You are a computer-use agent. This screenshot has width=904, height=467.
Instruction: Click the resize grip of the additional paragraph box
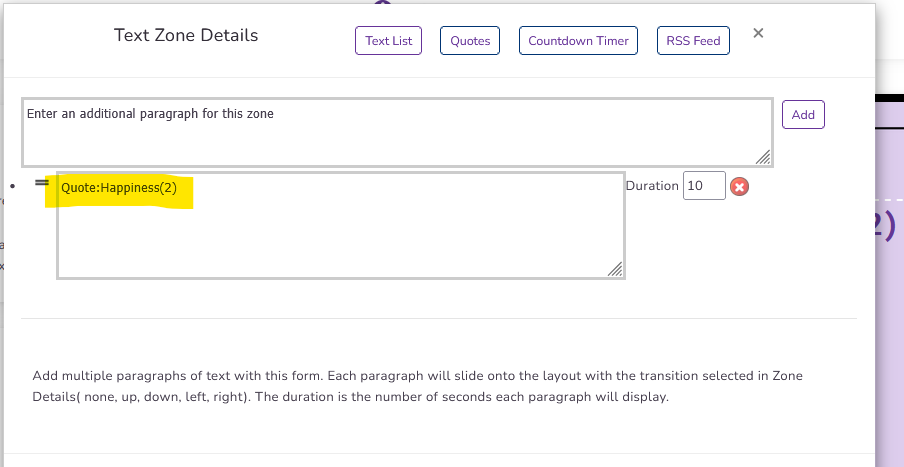click(x=763, y=157)
